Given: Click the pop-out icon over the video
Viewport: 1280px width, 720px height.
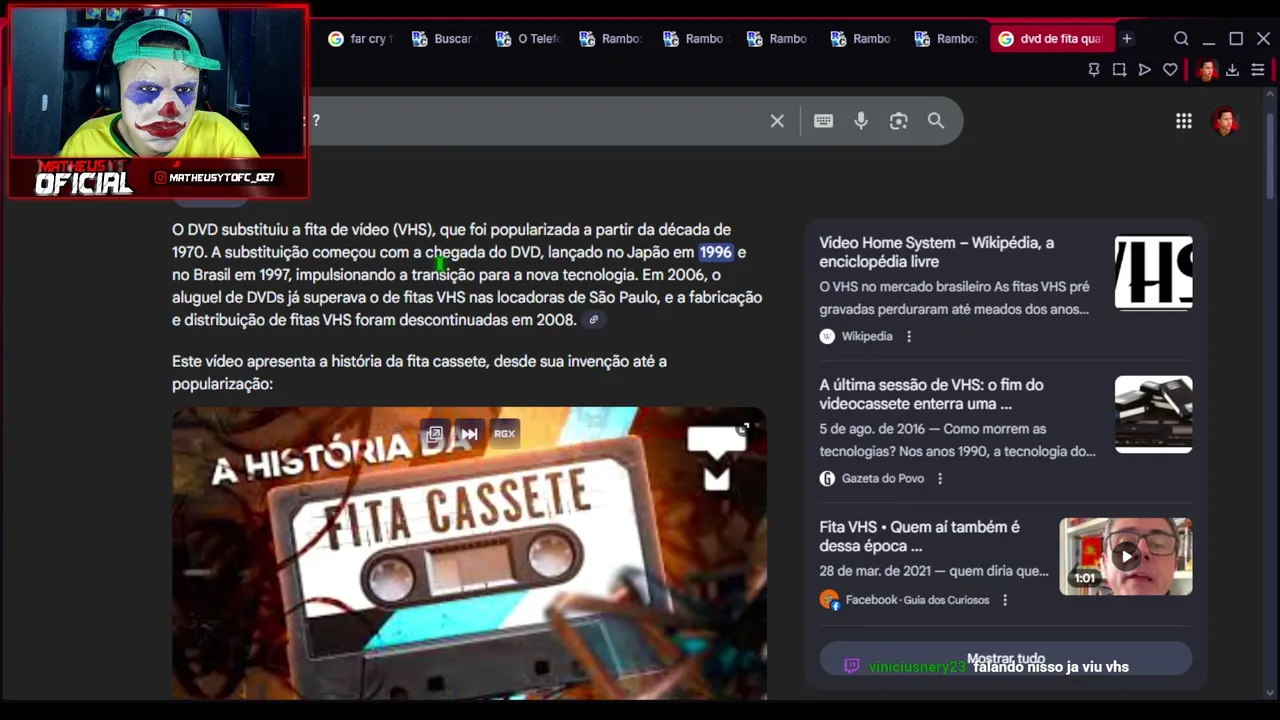Looking at the screenshot, I should coord(435,434).
